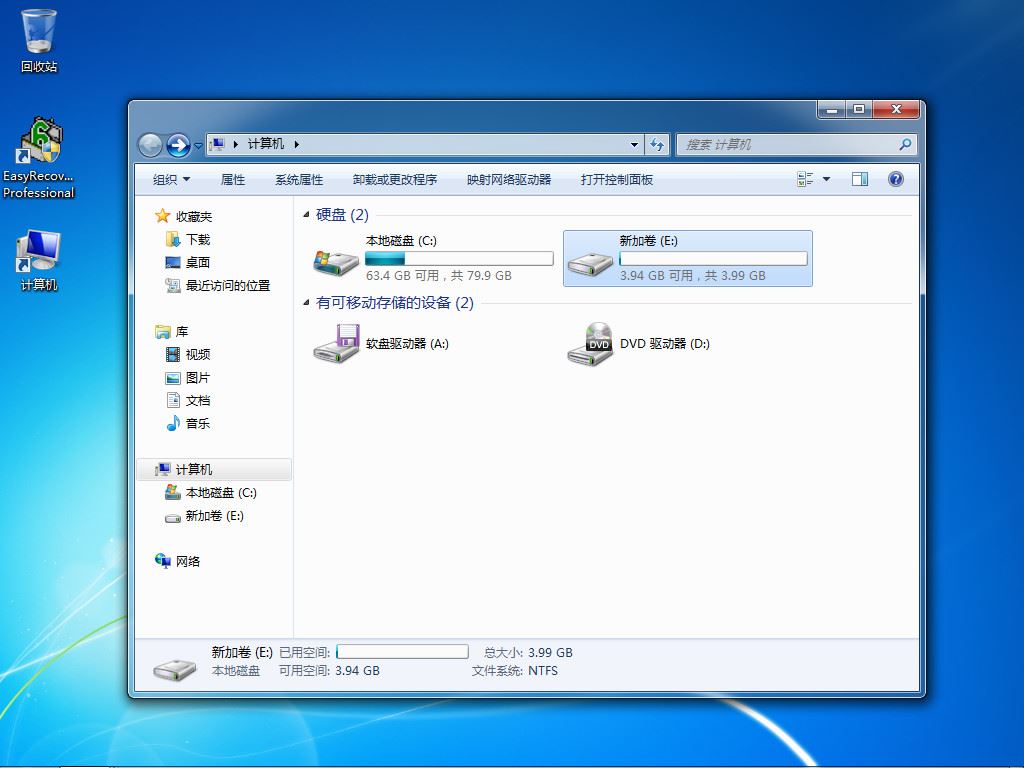1024x768 pixels.
Task: Click 卸载或更改程序
Action: click(x=394, y=180)
